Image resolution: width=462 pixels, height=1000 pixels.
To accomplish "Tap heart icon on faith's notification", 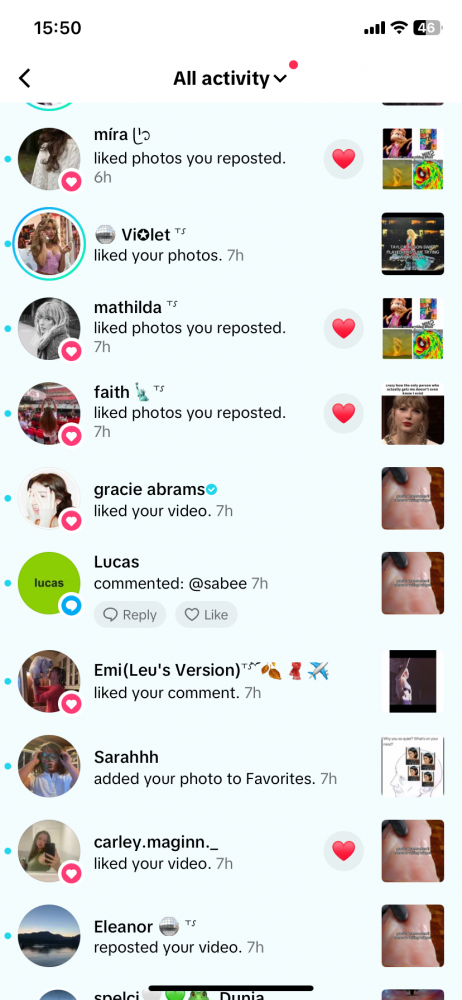I will point(343,413).
